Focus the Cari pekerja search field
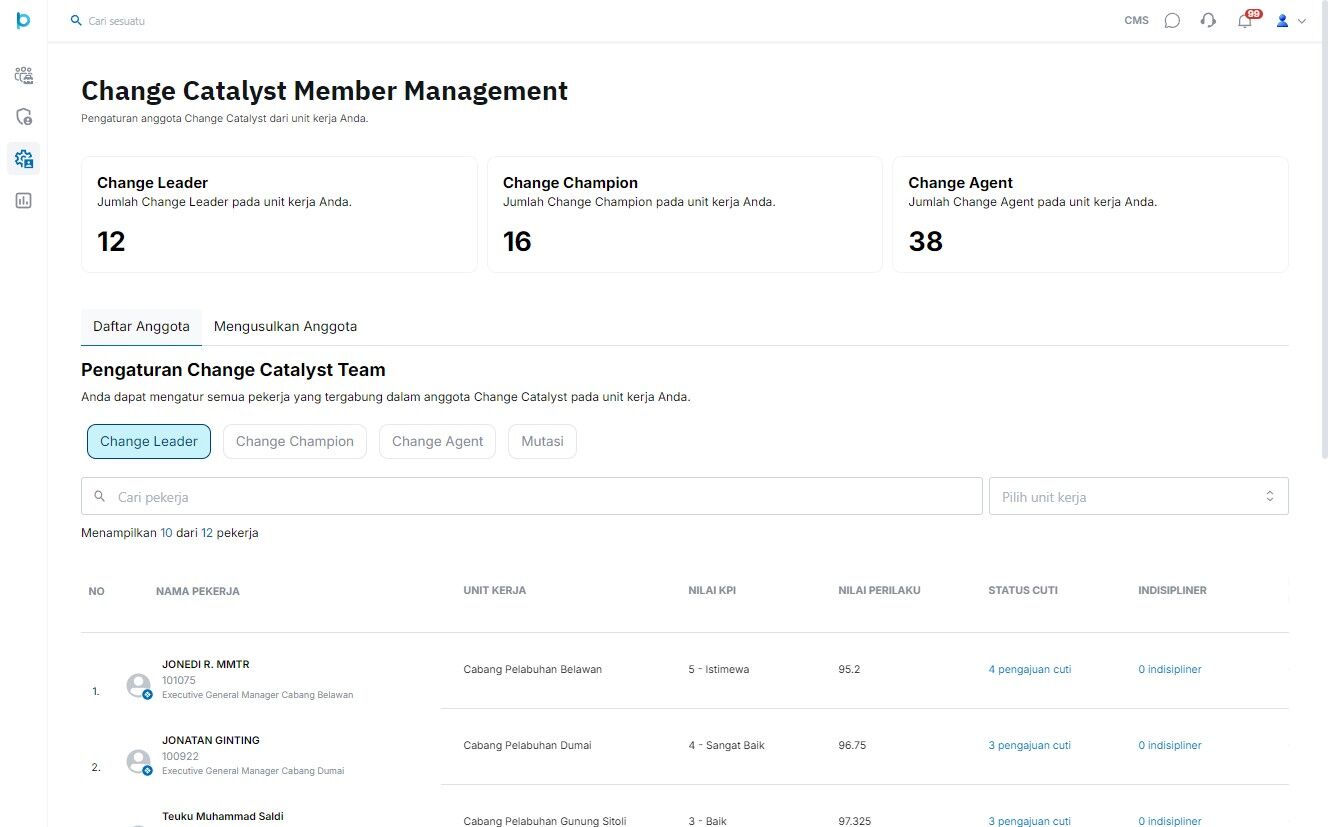Screen dimensions: 1328x827 click(x=532, y=496)
